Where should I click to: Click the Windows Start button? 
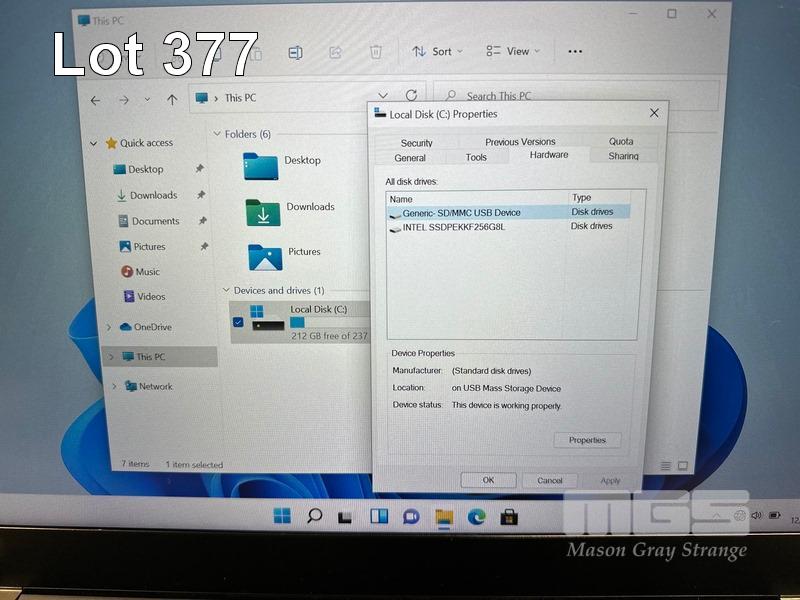click(283, 516)
